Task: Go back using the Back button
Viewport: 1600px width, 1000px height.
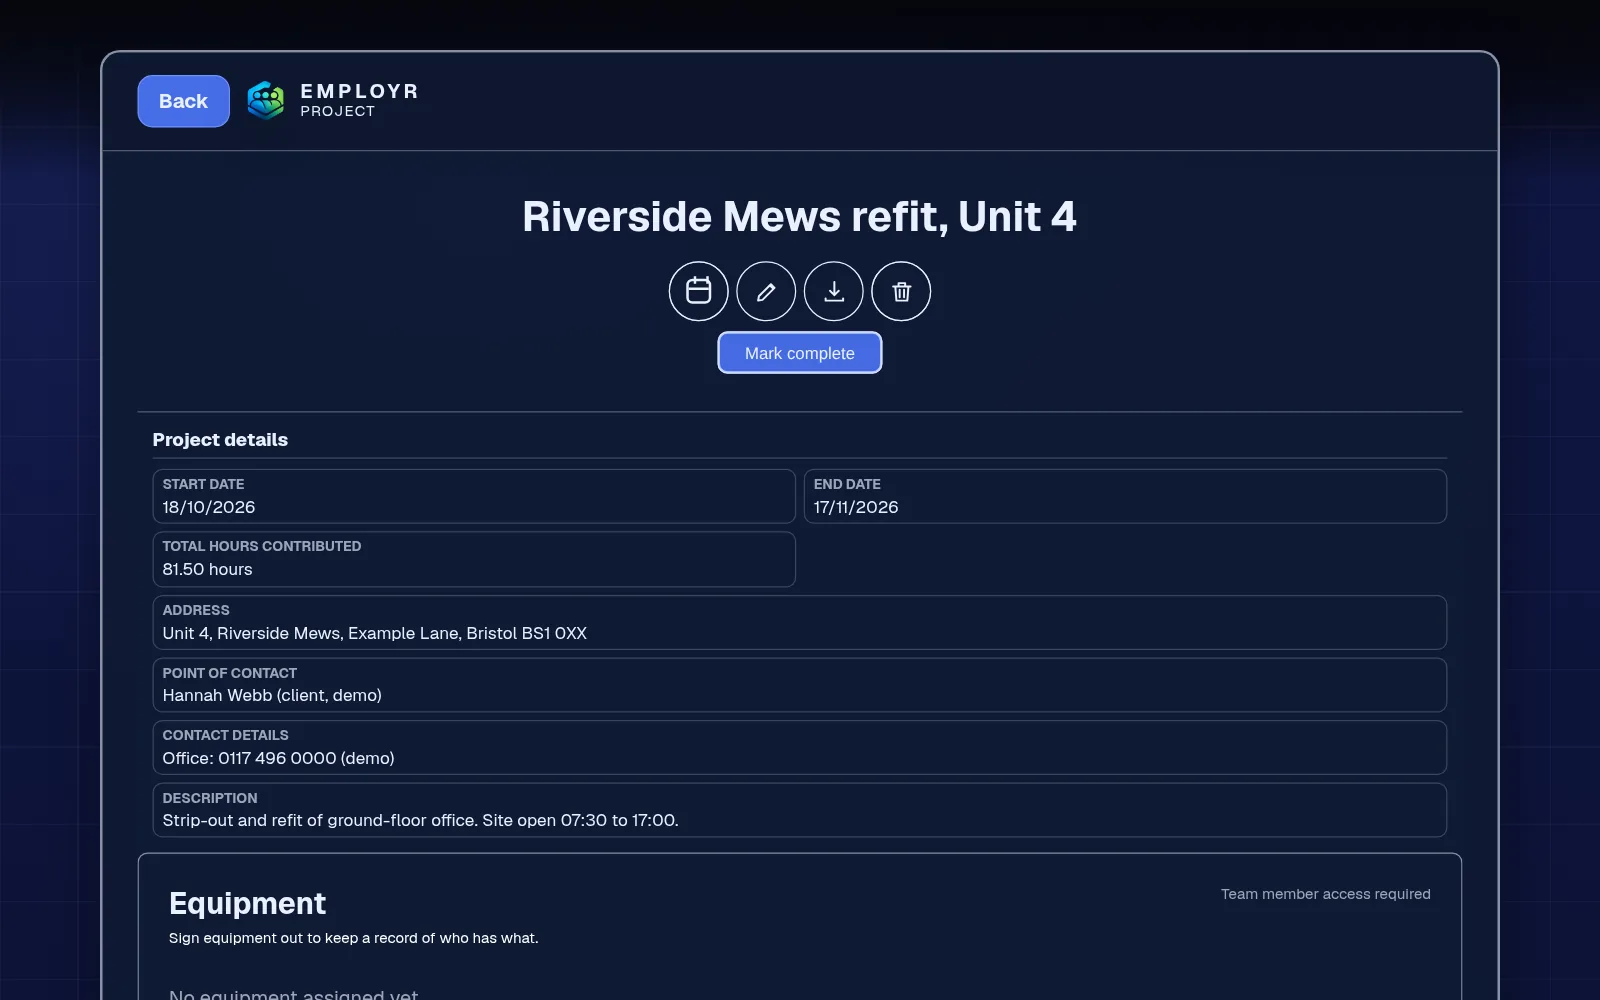Action: point(183,101)
